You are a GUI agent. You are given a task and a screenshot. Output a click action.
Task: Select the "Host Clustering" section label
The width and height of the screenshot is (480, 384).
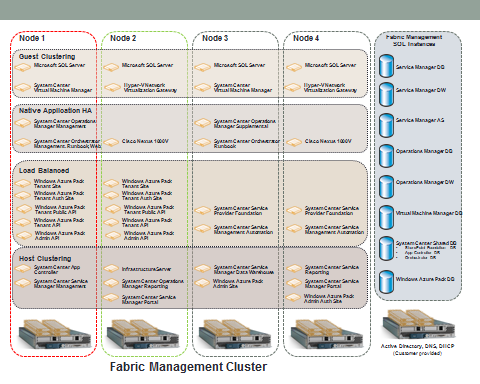click(x=45, y=259)
